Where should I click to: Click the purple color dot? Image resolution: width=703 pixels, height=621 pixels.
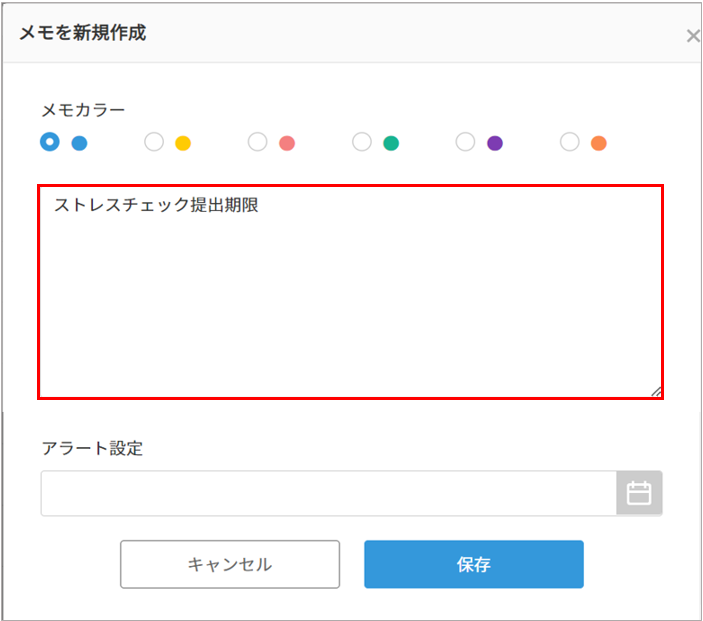point(495,143)
